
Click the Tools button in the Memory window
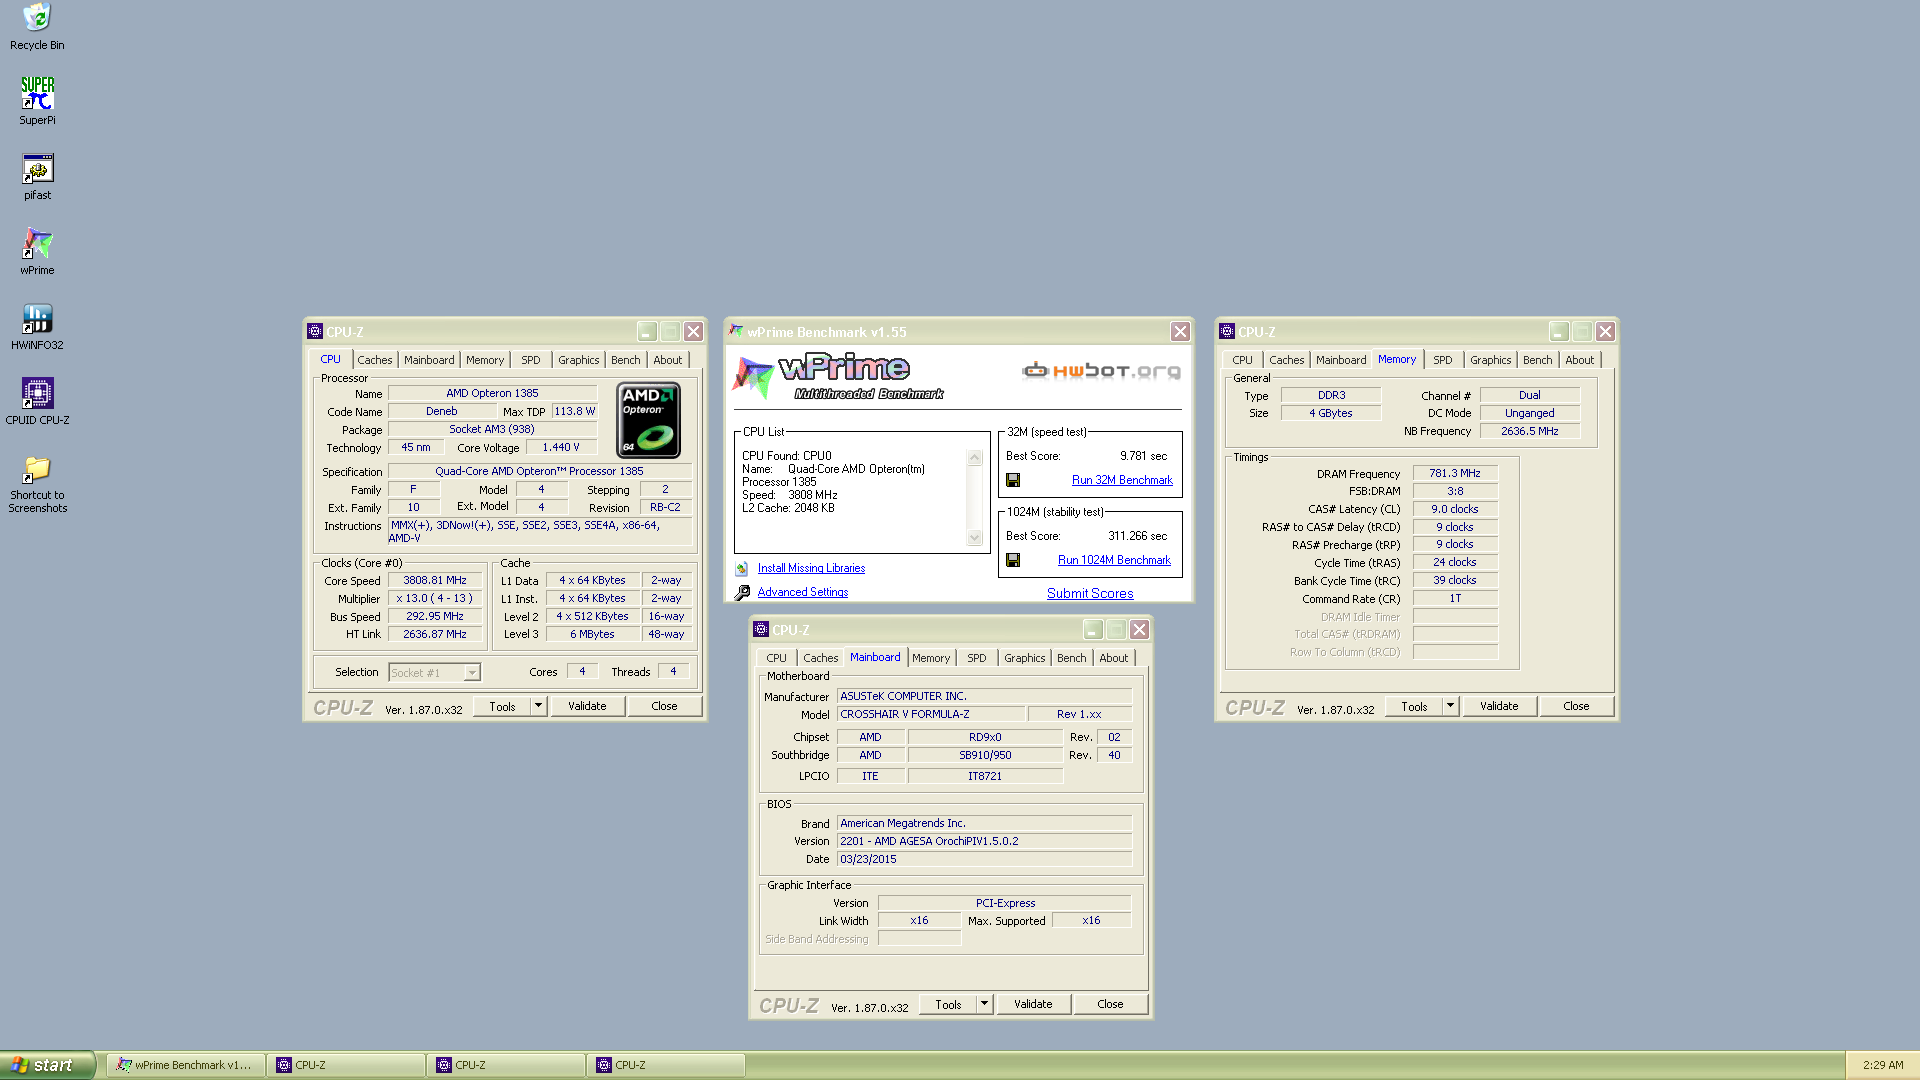coord(1414,706)
